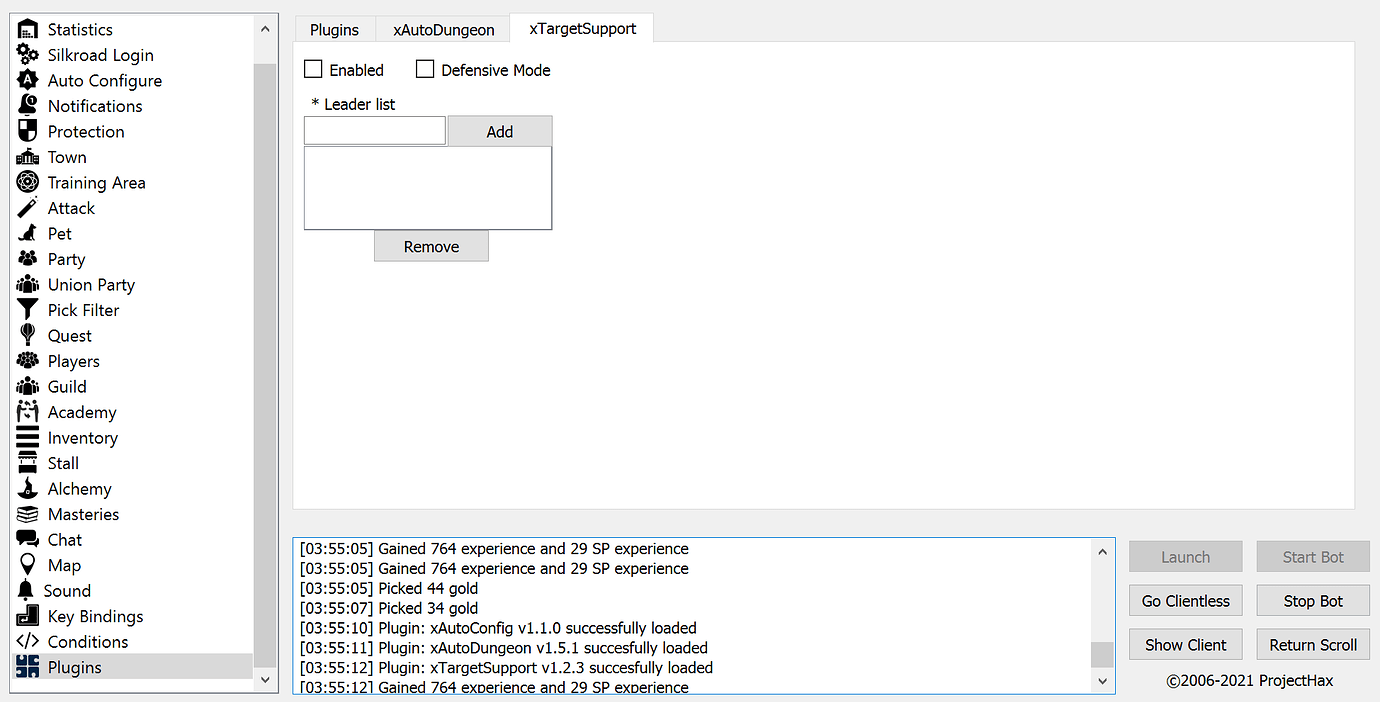This screenshot has height=702, width=1380.
Task: Open the Auto Configure section
Action: (x=103, y=80)
